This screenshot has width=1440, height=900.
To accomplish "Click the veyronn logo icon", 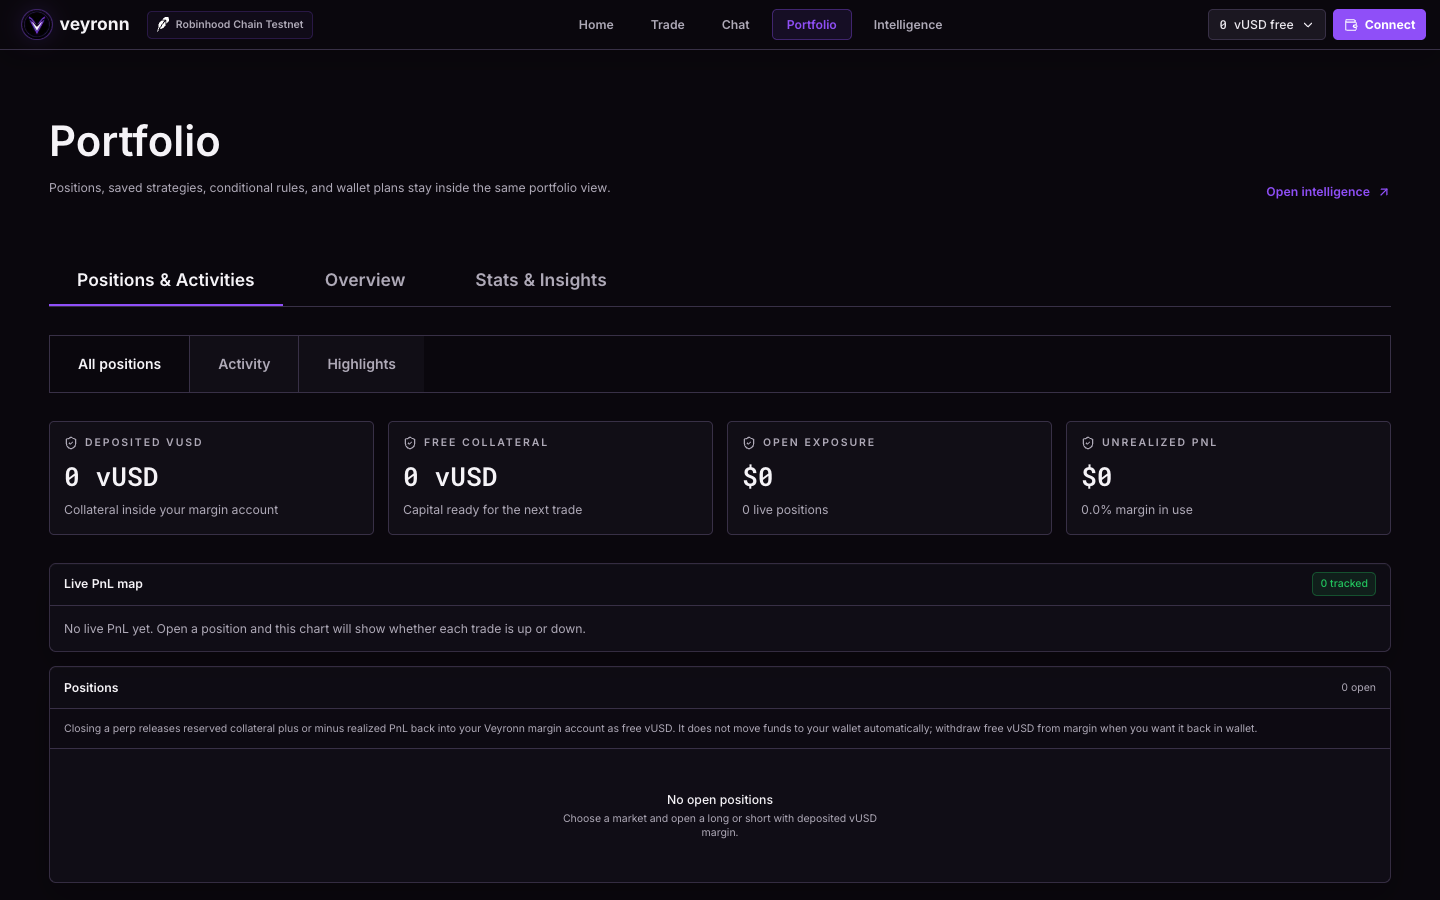I will tap(37, 24).
